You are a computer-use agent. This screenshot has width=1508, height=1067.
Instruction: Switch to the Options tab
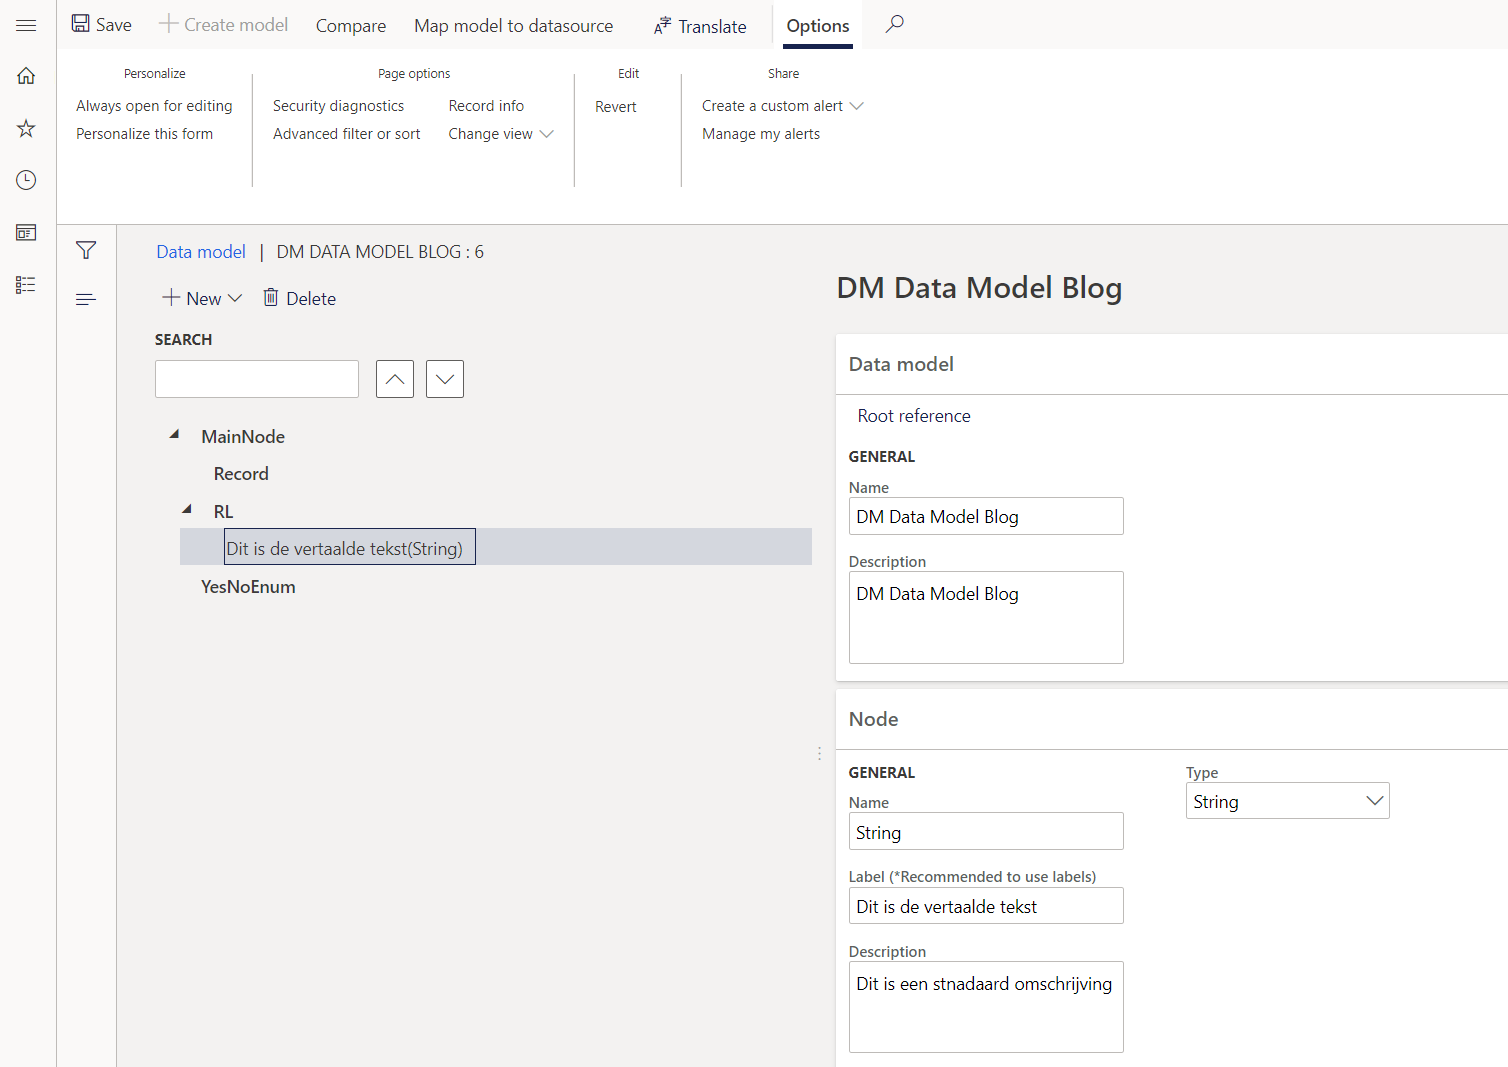point(817,26)
